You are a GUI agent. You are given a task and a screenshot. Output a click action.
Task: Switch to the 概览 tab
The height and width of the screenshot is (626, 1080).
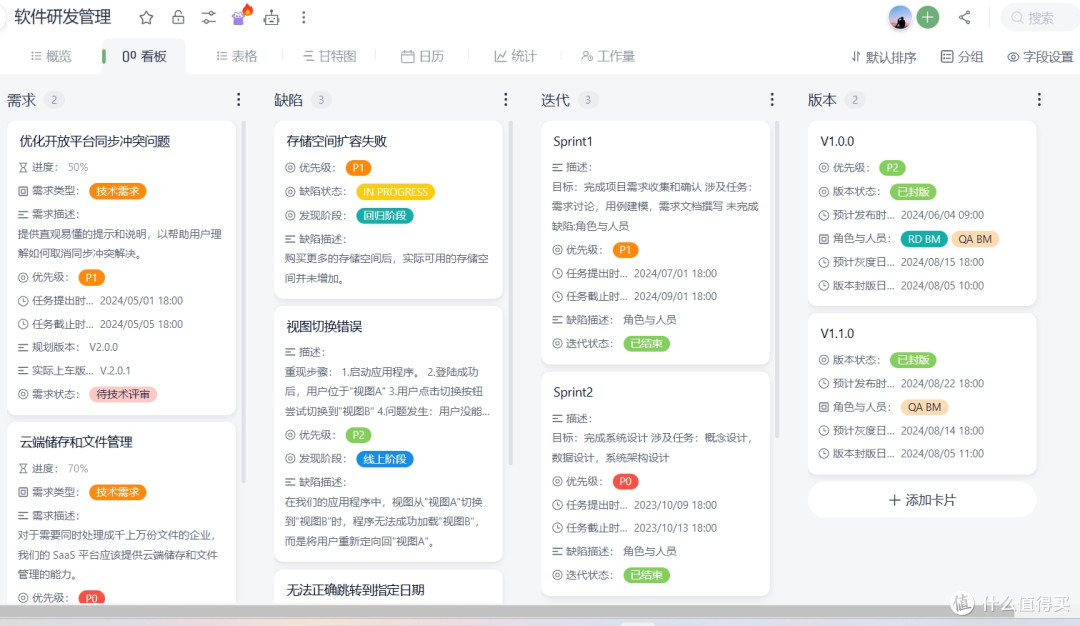tap(51, 56)
